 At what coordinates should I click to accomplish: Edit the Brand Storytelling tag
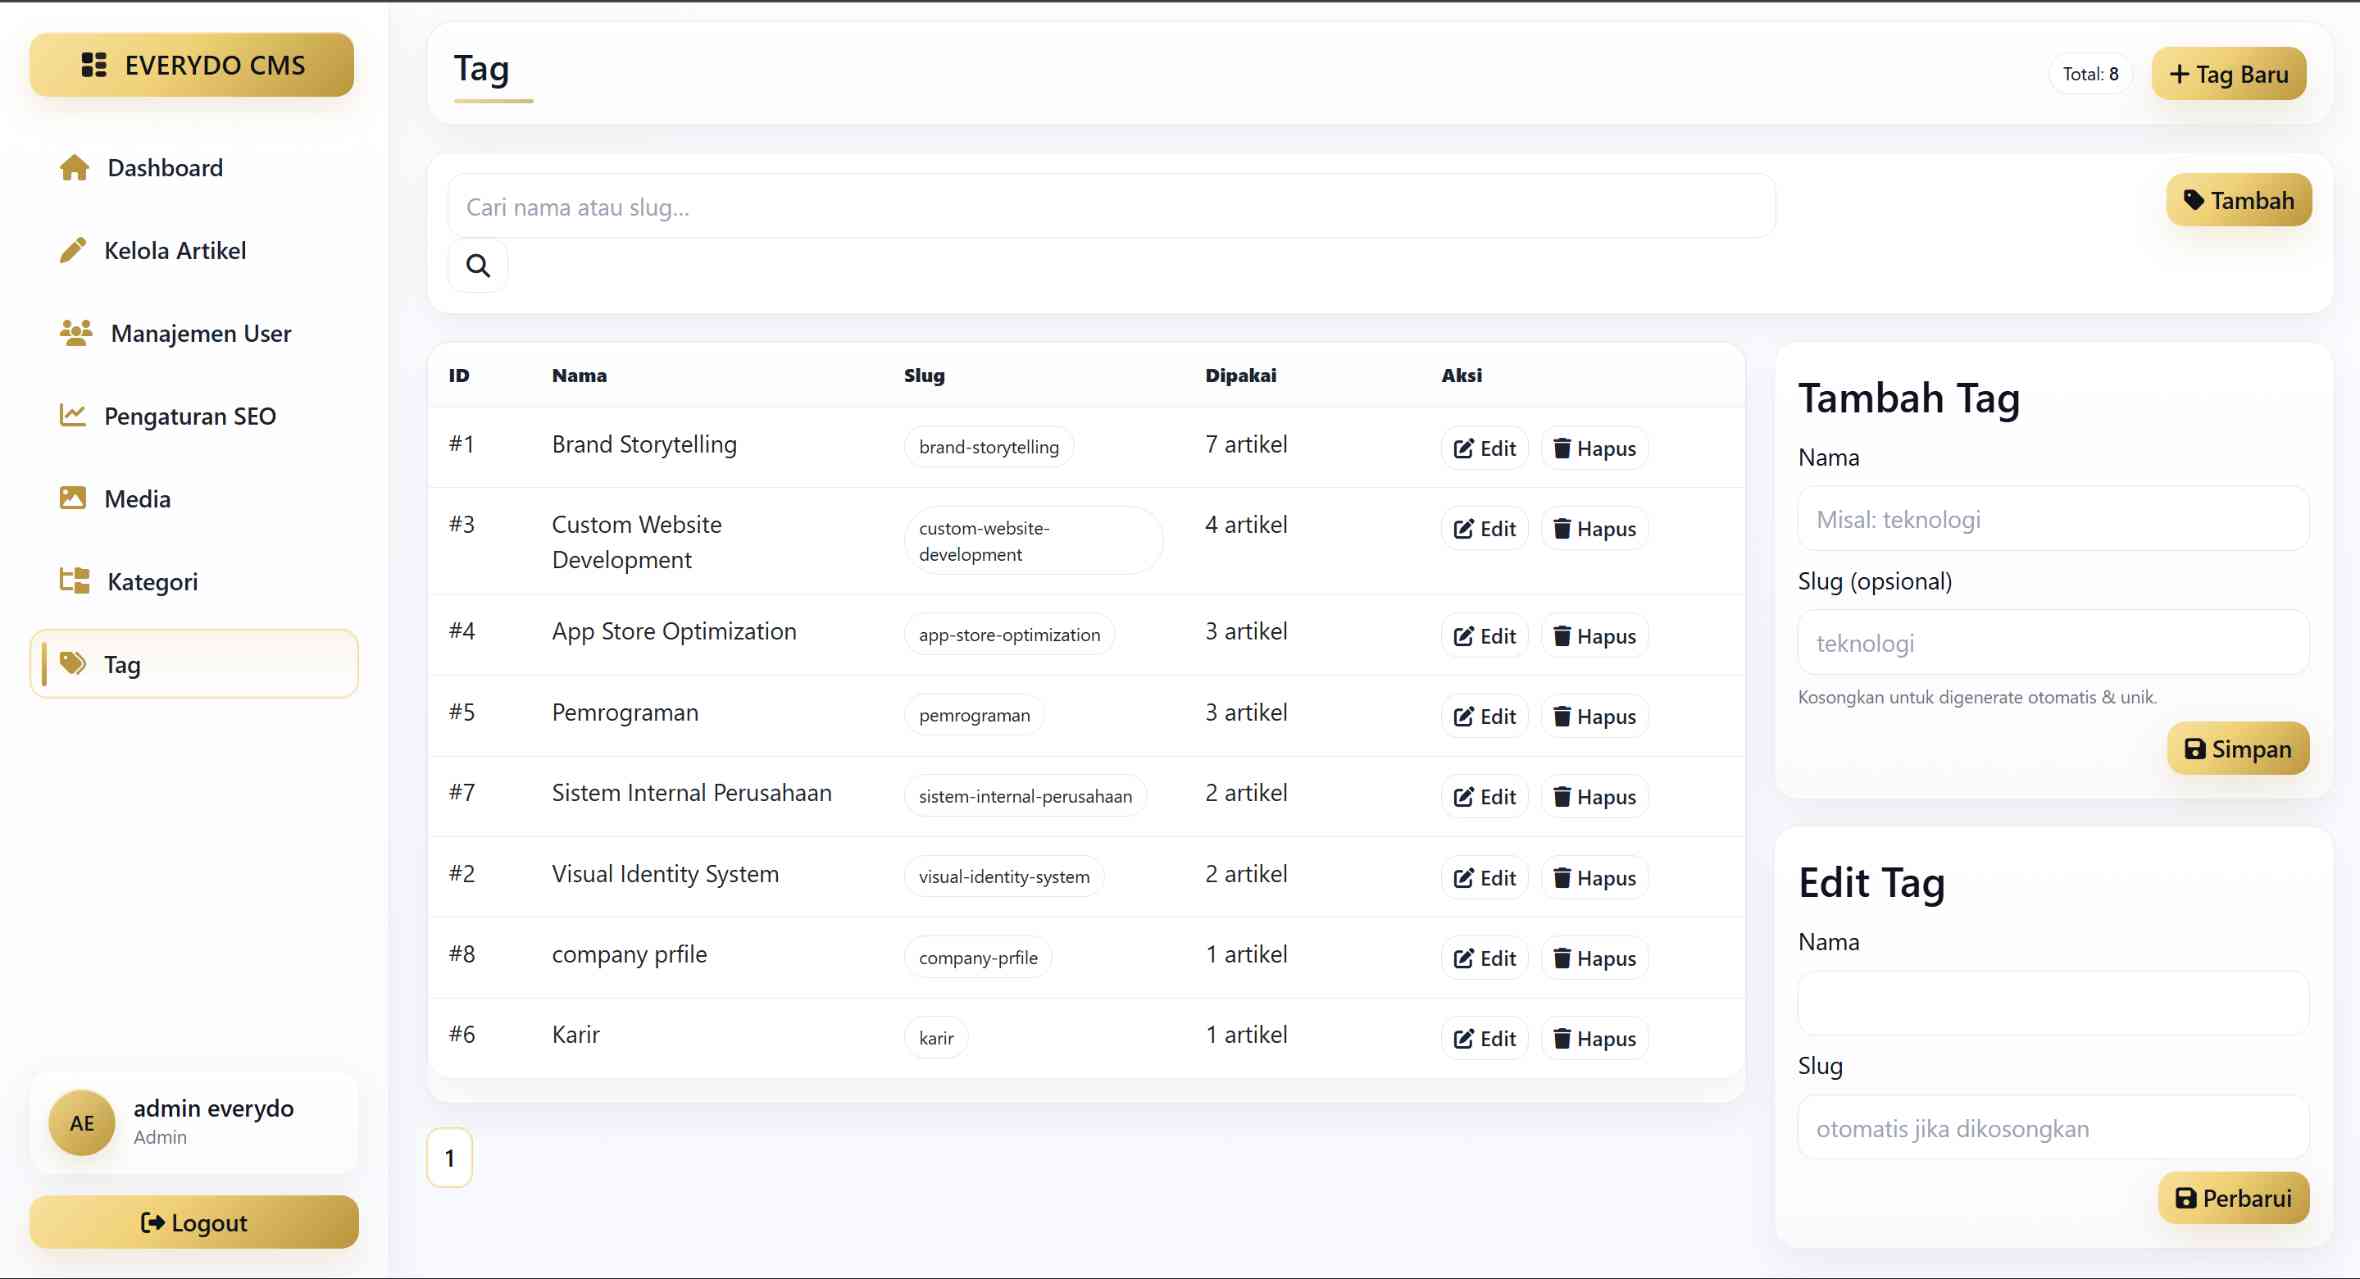pos(1485,448)
